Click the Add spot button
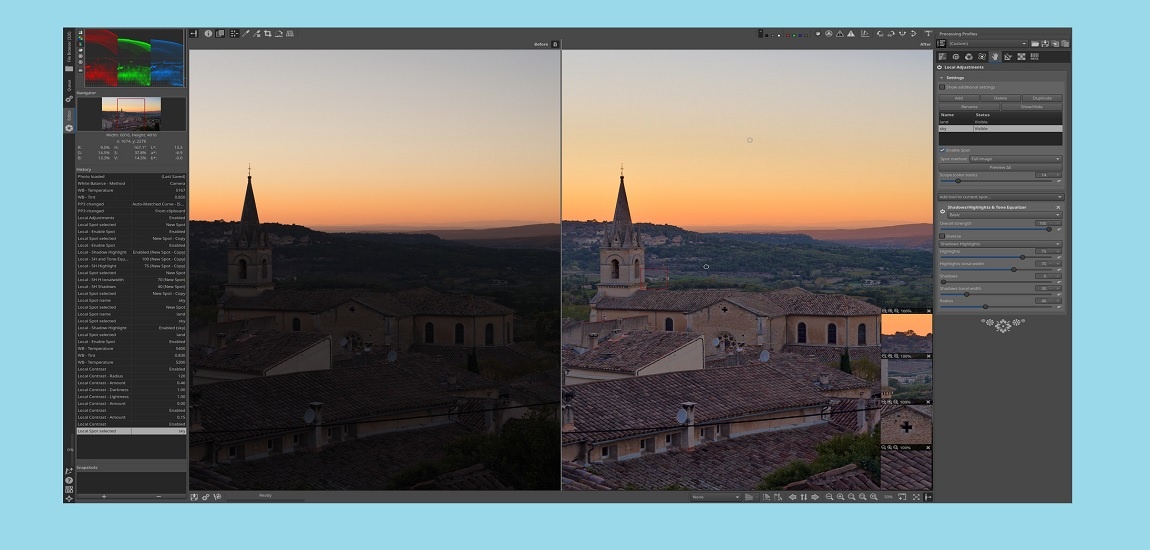The image size is (1150, 550). tap(959, 98)
